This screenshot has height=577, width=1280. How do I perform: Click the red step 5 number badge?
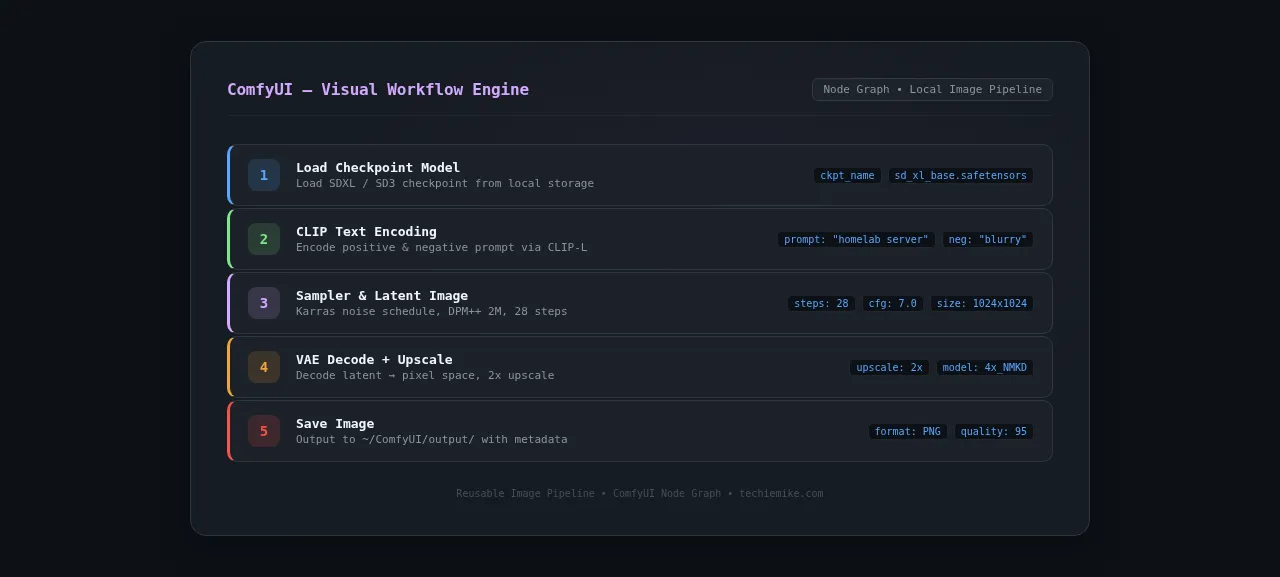[264, 431]
